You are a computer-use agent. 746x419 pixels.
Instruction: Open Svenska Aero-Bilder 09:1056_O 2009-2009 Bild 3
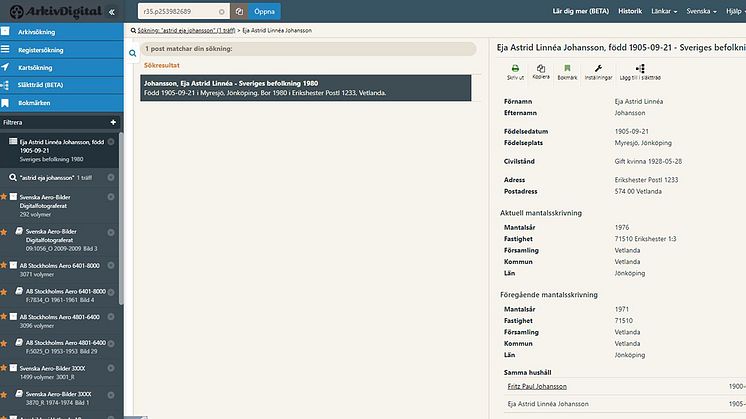coord(61,240)
